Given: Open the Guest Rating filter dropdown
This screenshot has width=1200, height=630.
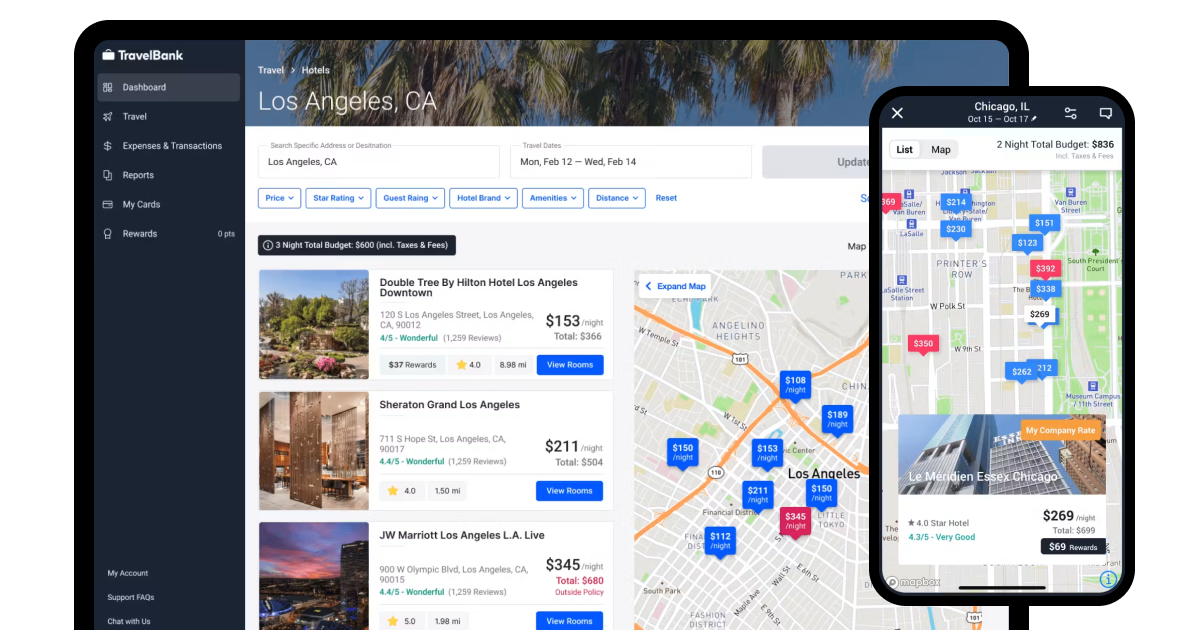Looking at the screenshot, I should [410, 198].
